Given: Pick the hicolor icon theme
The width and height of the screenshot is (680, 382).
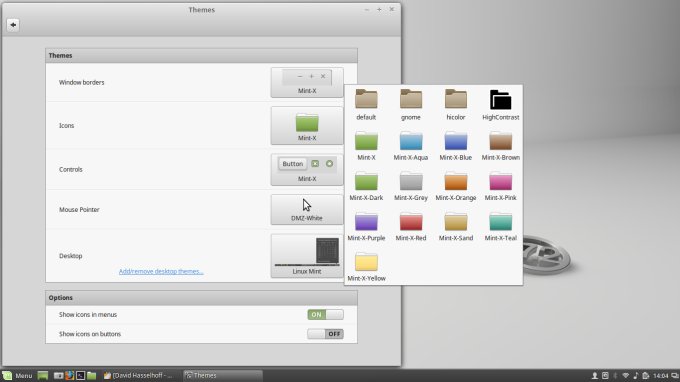Looking at the screenshot, I should coord(456,104).
